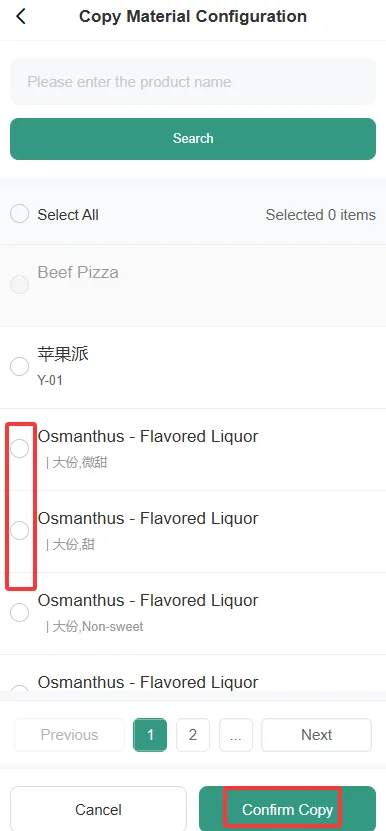Click the Previous page button
Image resolution: width=386 pixels, height=831 pixels.
coord(69,735)
